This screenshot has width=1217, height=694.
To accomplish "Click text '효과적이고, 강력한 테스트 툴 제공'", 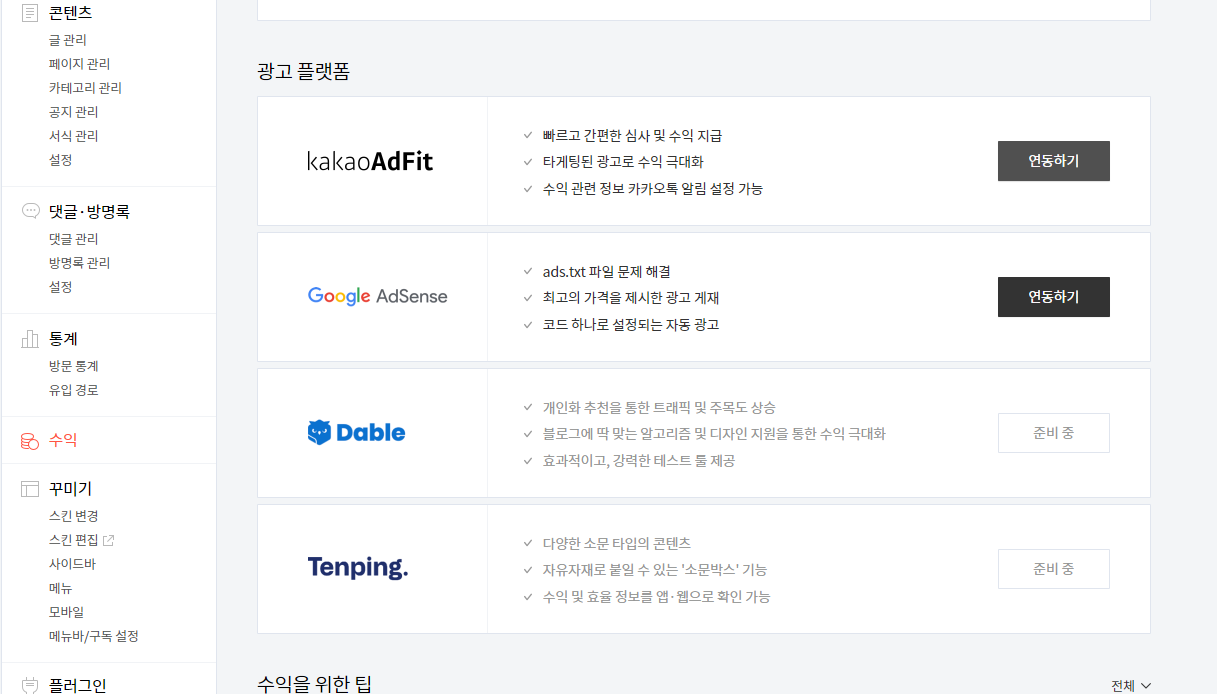I will [x=639, y=460].
